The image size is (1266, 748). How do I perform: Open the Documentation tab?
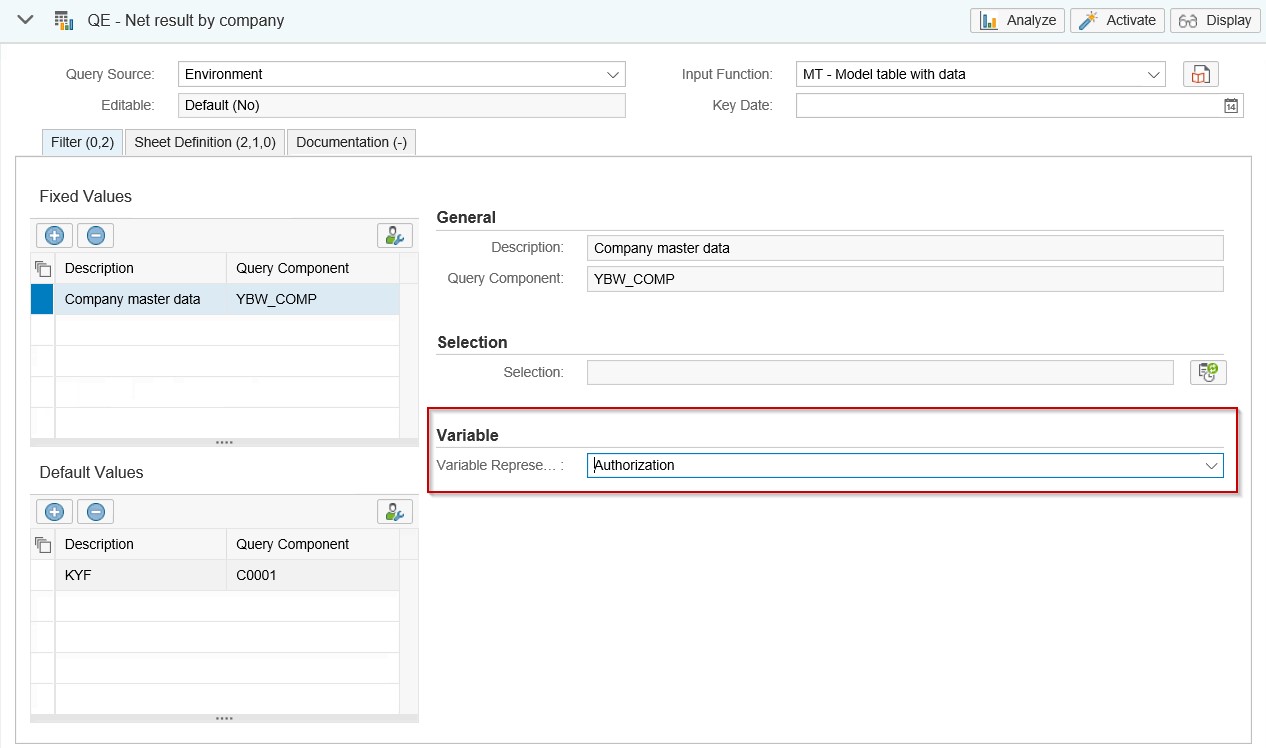[x=351, y=142]
